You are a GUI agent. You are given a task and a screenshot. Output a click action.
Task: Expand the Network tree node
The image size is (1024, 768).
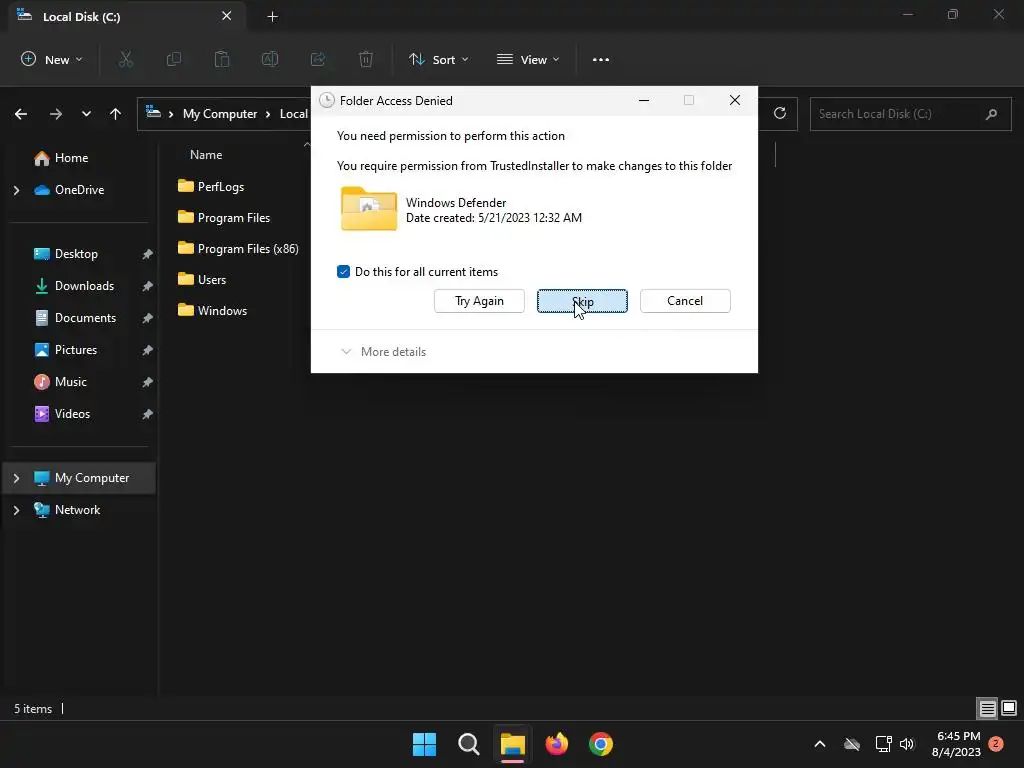point(16,510)
